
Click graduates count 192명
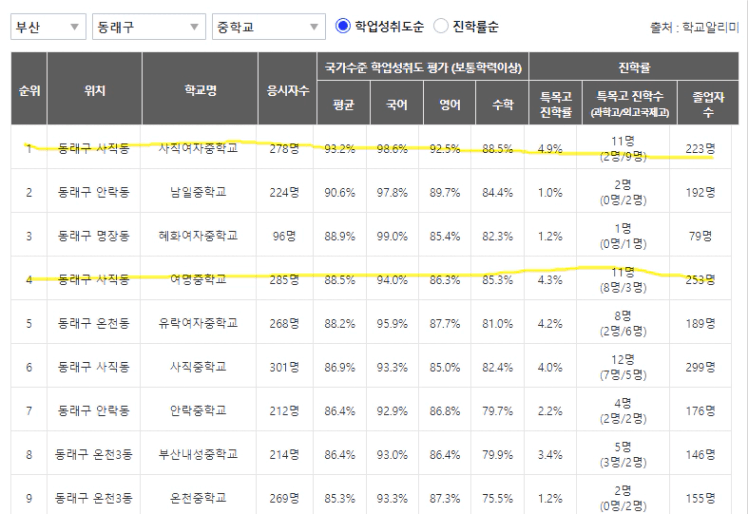pyautogui.click(x=700, y=192)
